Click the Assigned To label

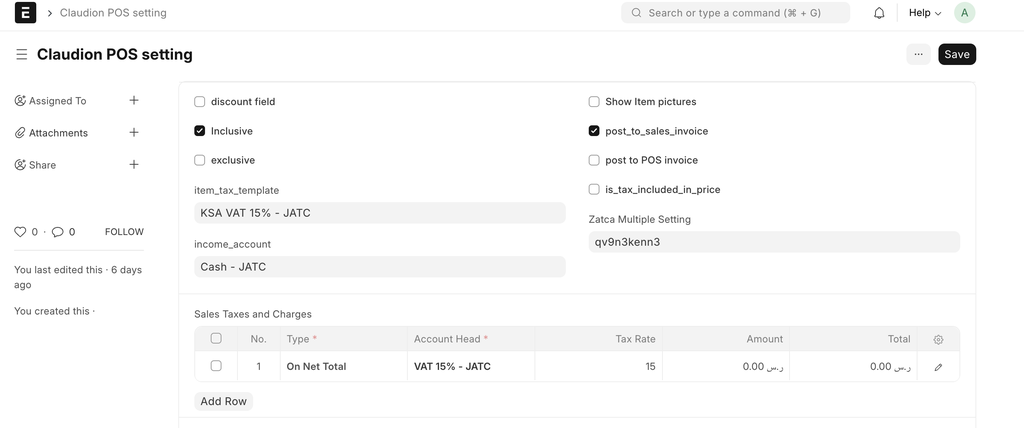pos(57,101)
